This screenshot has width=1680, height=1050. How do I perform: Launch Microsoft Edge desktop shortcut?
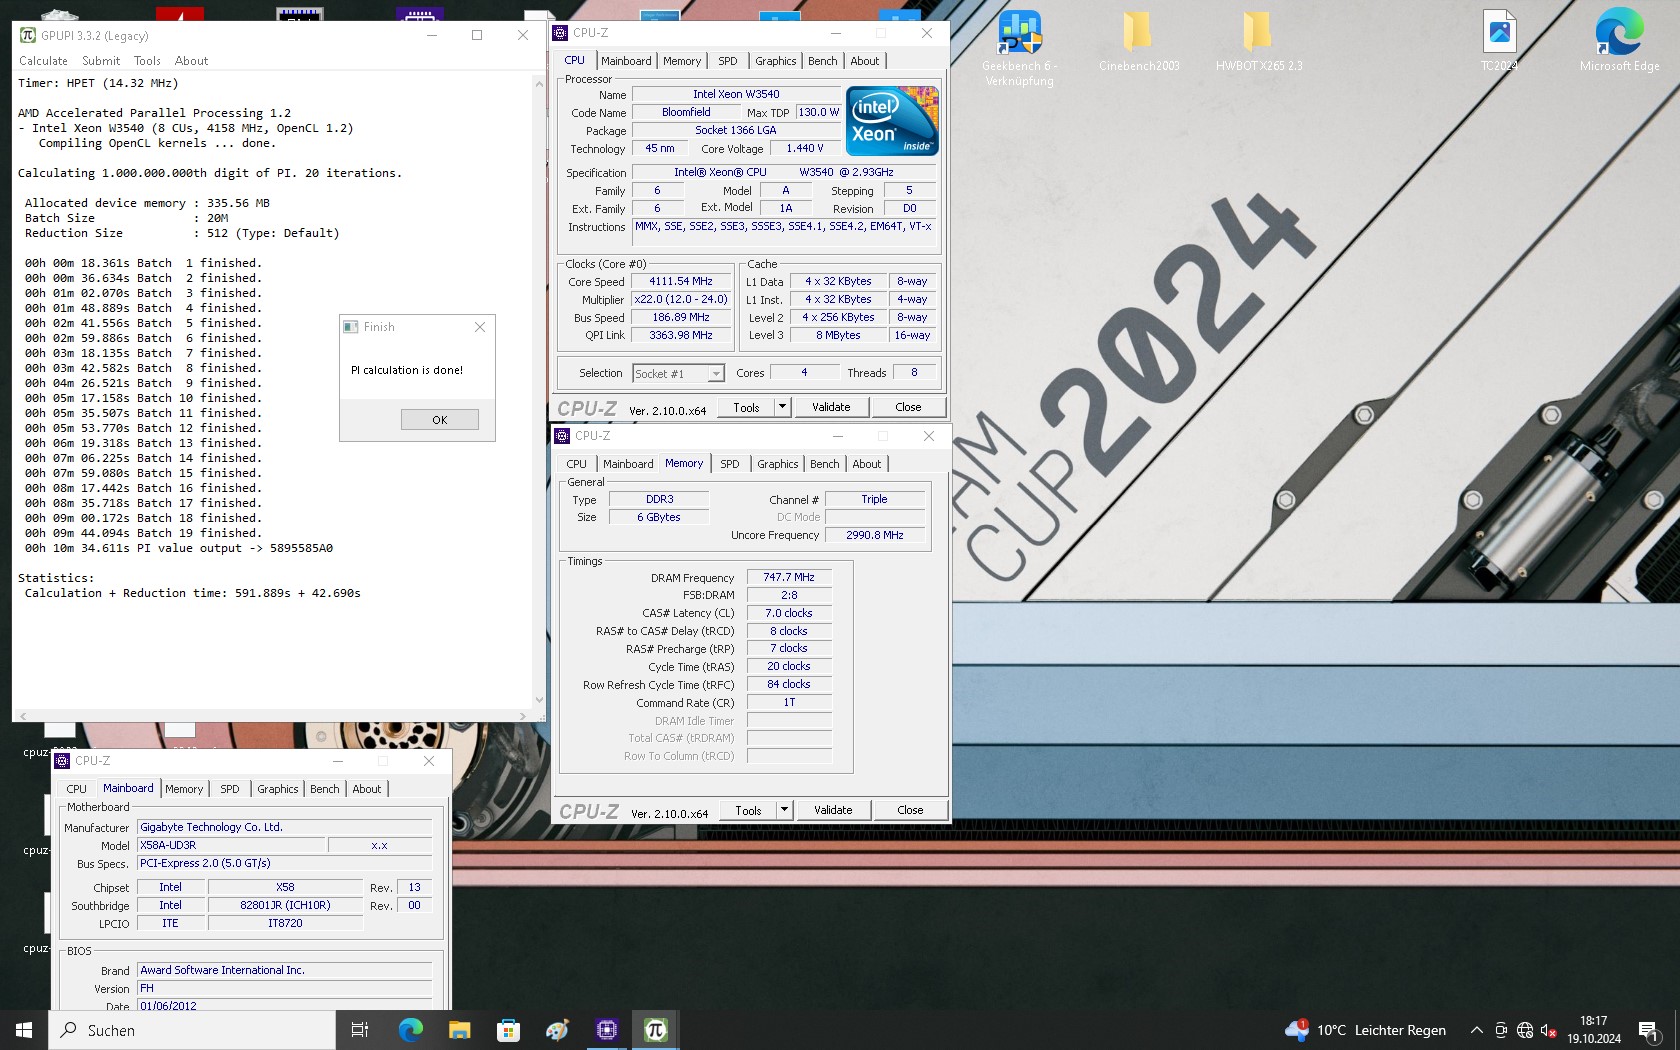1619,42
